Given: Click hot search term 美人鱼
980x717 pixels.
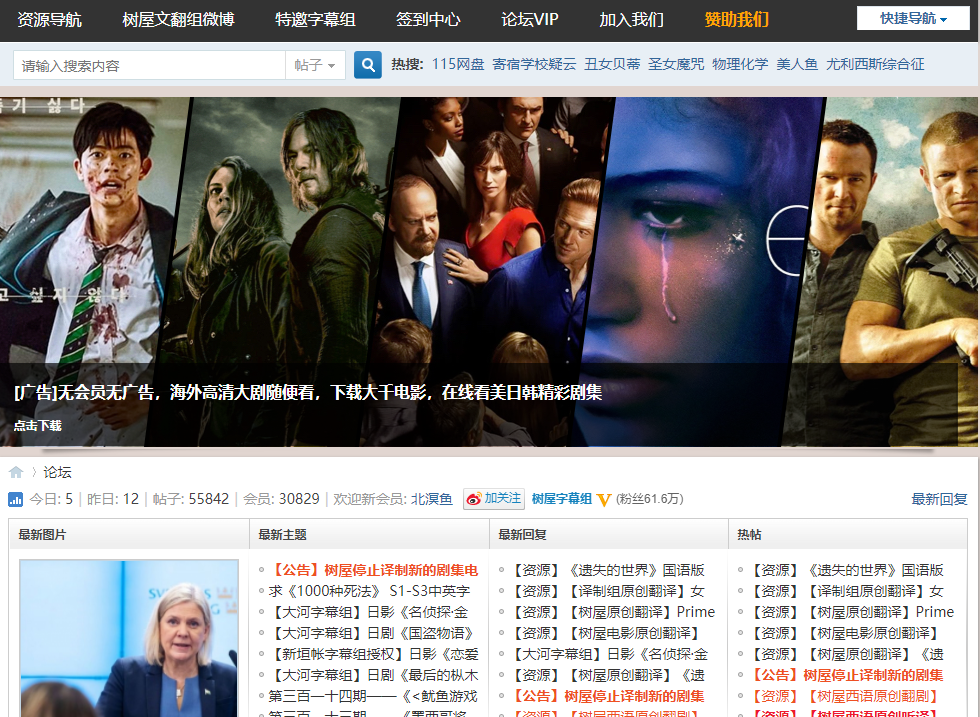Looking at the screenshot, I should click(797, 64).
